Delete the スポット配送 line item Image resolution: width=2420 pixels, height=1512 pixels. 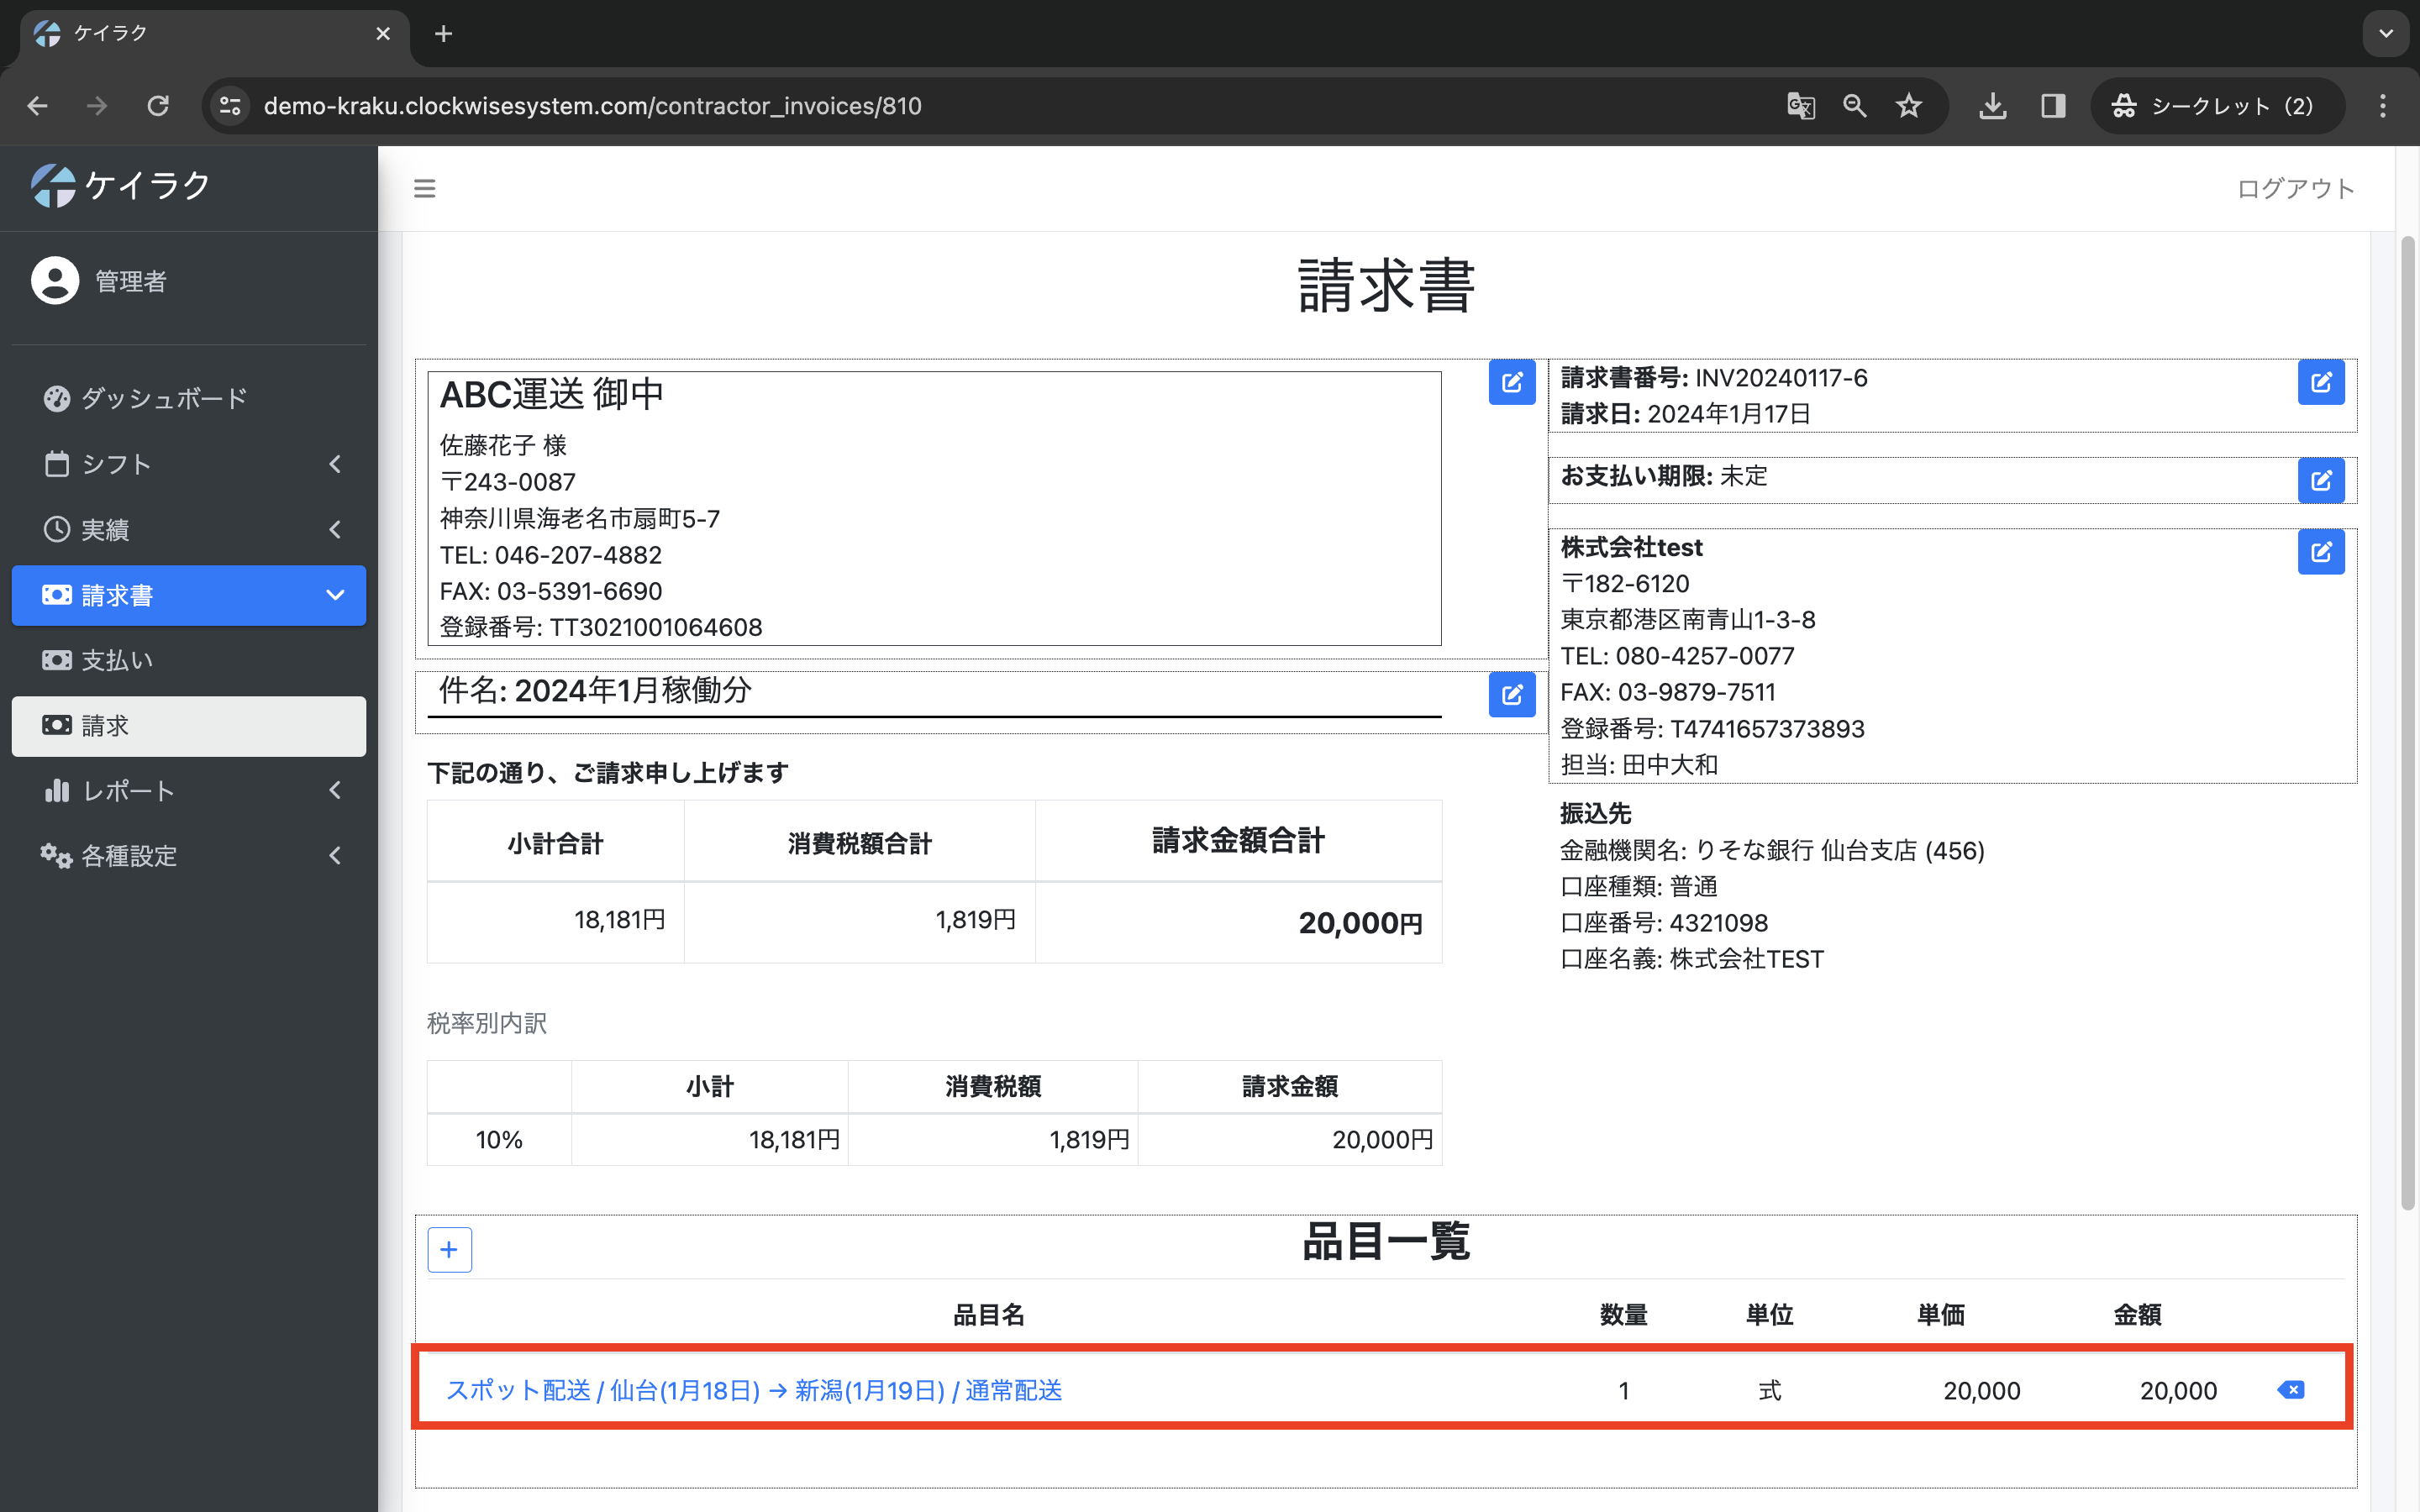click(2290, 1390)
